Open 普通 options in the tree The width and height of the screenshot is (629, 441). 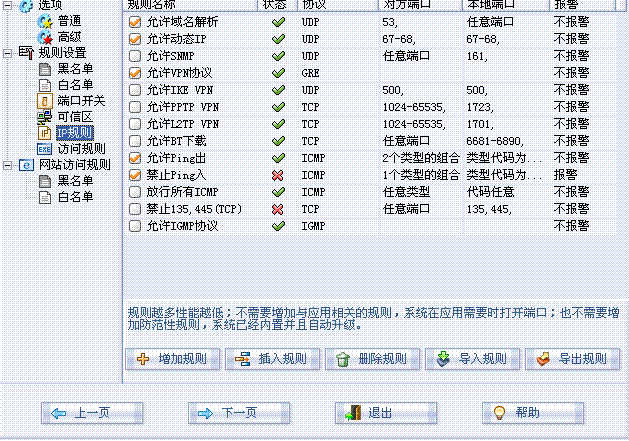point(69,21)
